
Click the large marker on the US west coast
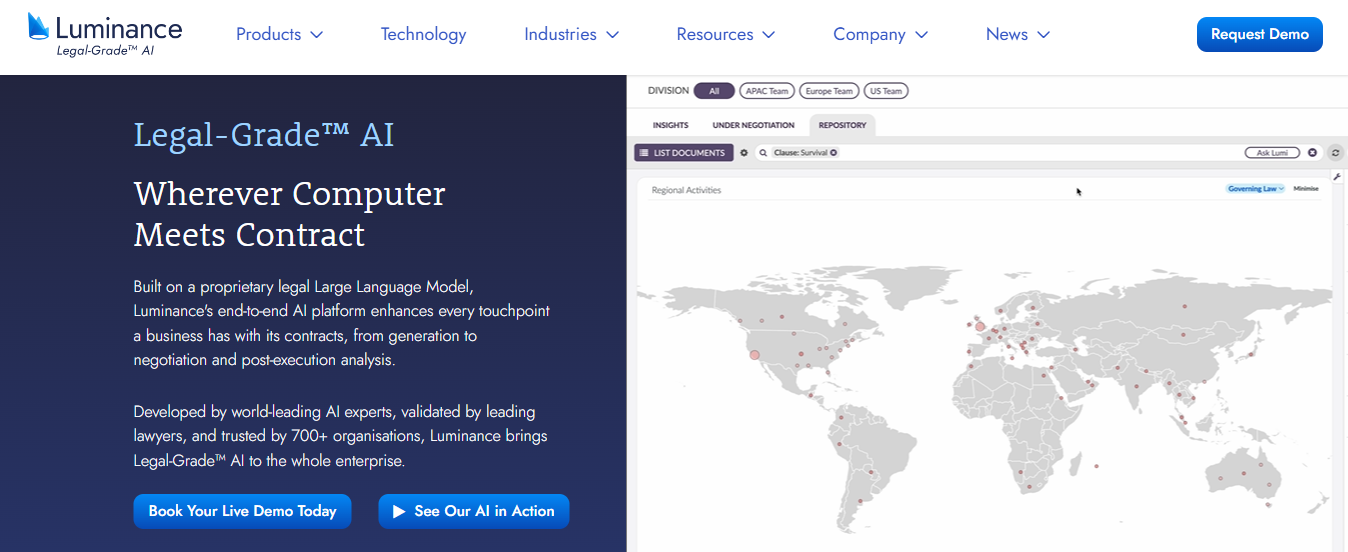(x=755, y=354)
